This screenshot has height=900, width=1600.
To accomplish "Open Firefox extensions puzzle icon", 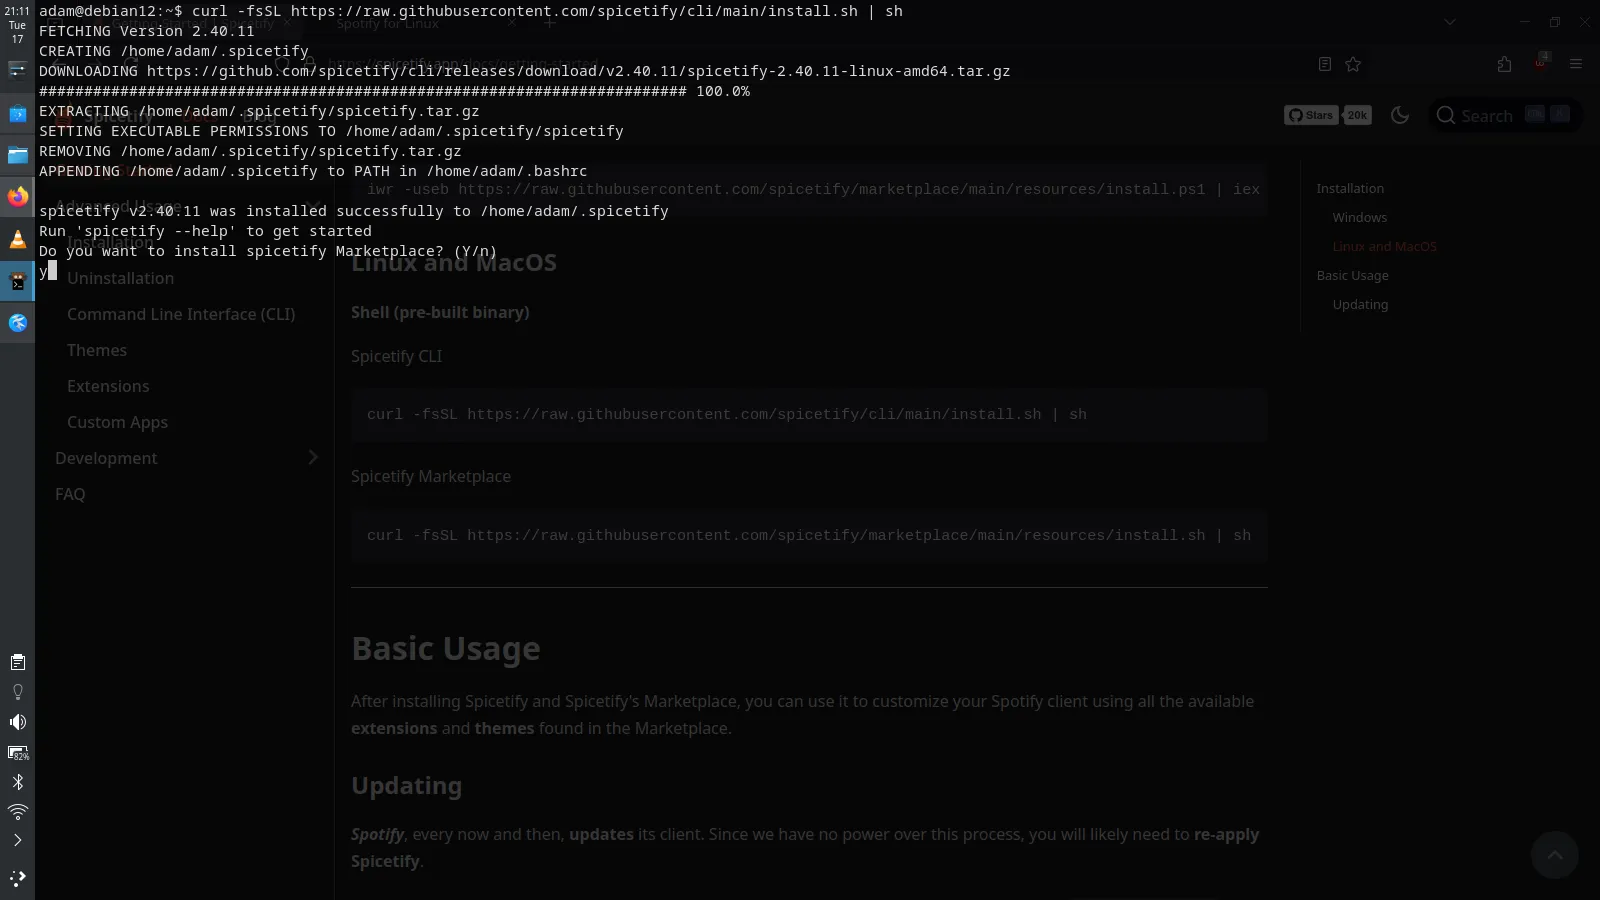I will pyautogui.click(x=1505, y=64).
